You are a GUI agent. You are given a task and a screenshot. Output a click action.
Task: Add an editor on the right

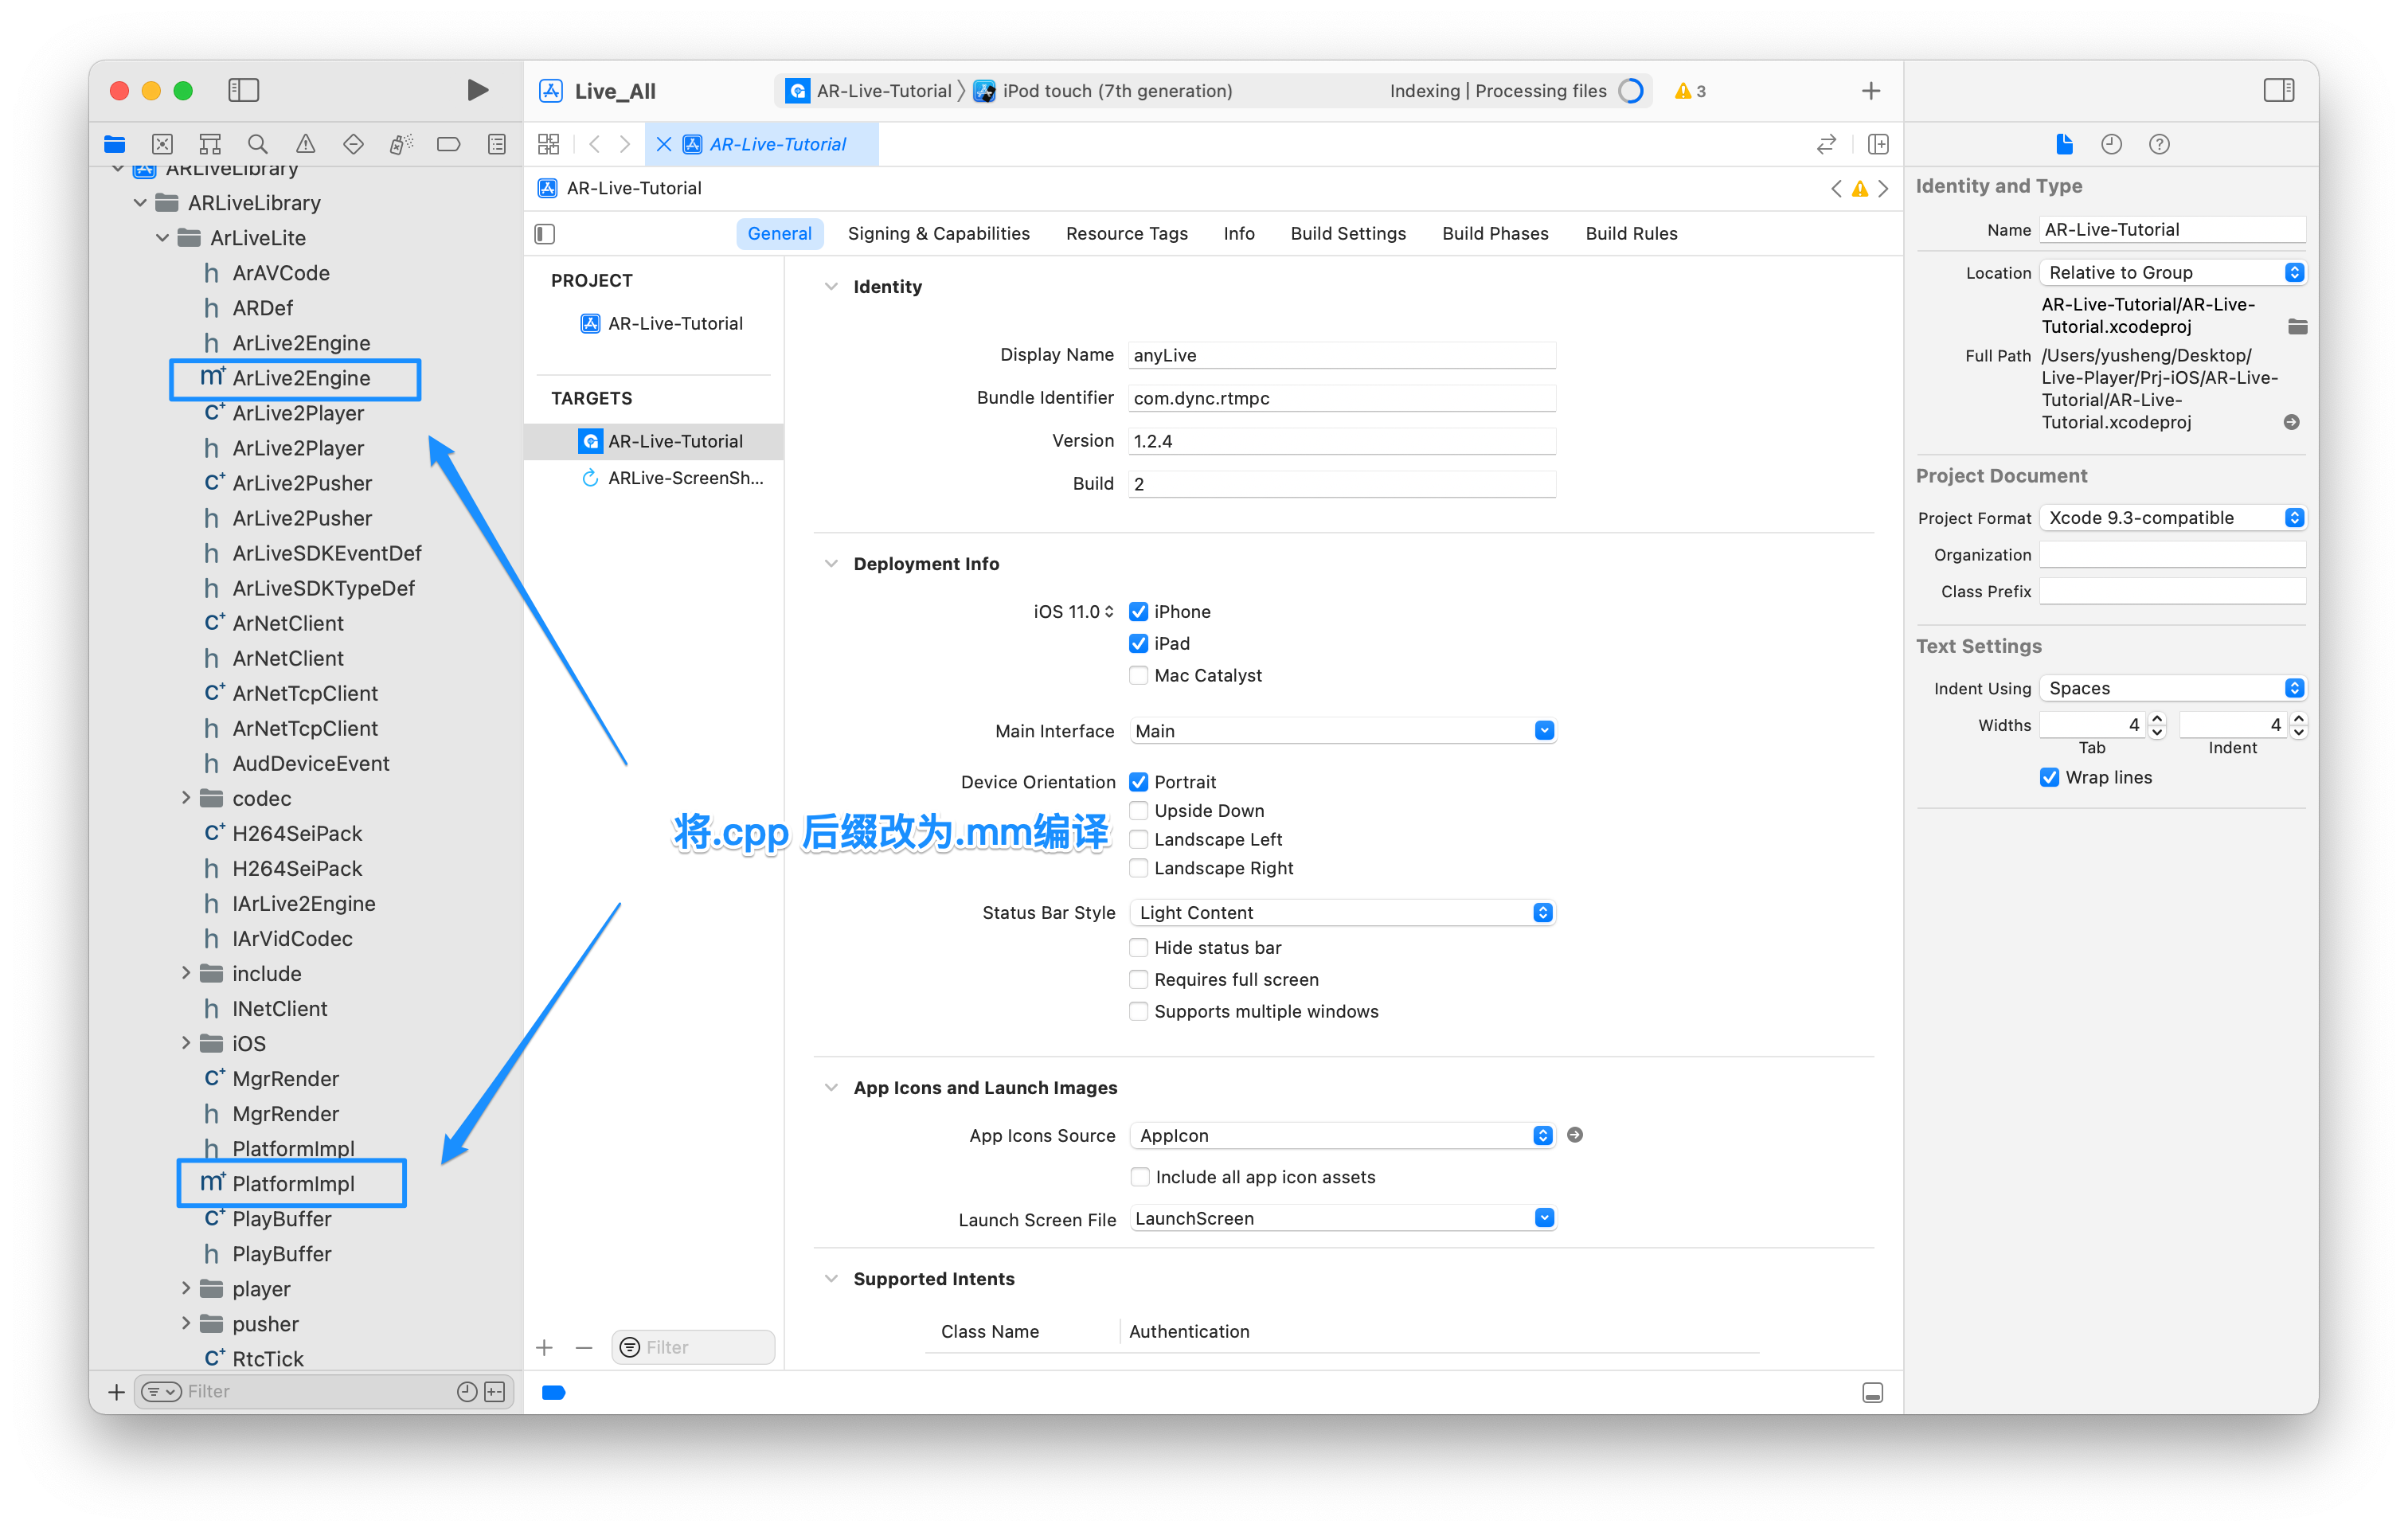[x=1878, y=144]
